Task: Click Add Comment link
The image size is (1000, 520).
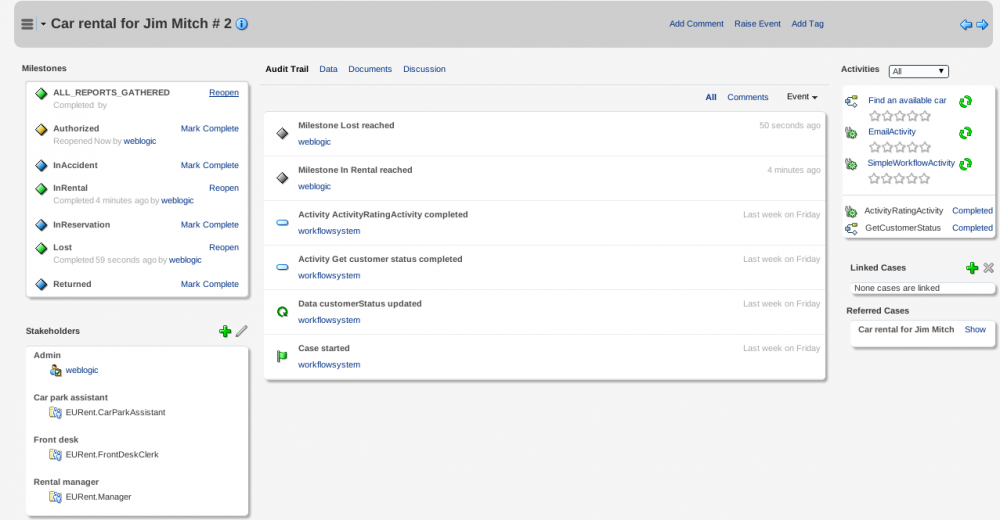Action: [696, 24]
